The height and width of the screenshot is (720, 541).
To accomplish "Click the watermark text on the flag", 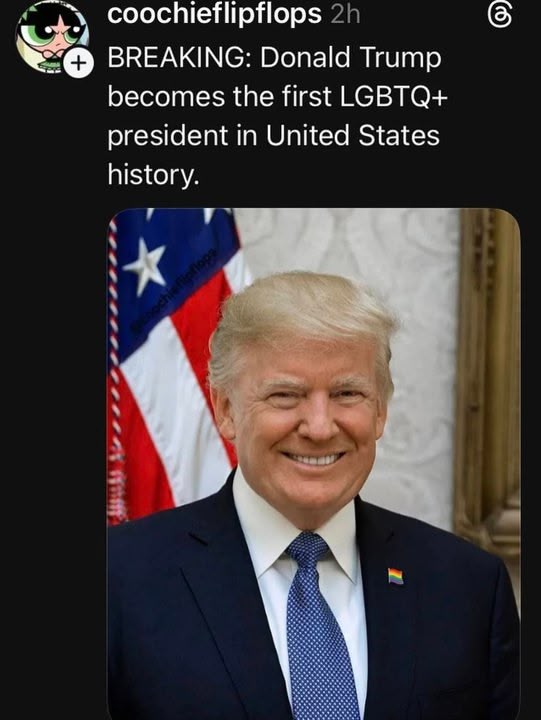I will (174, 290).
